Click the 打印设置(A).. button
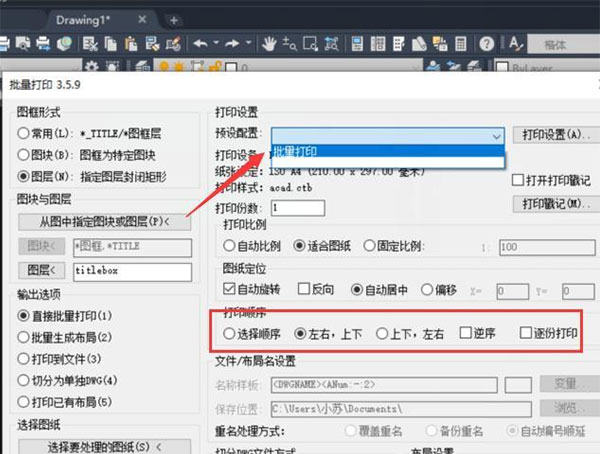600x454 pixels. 556,135
